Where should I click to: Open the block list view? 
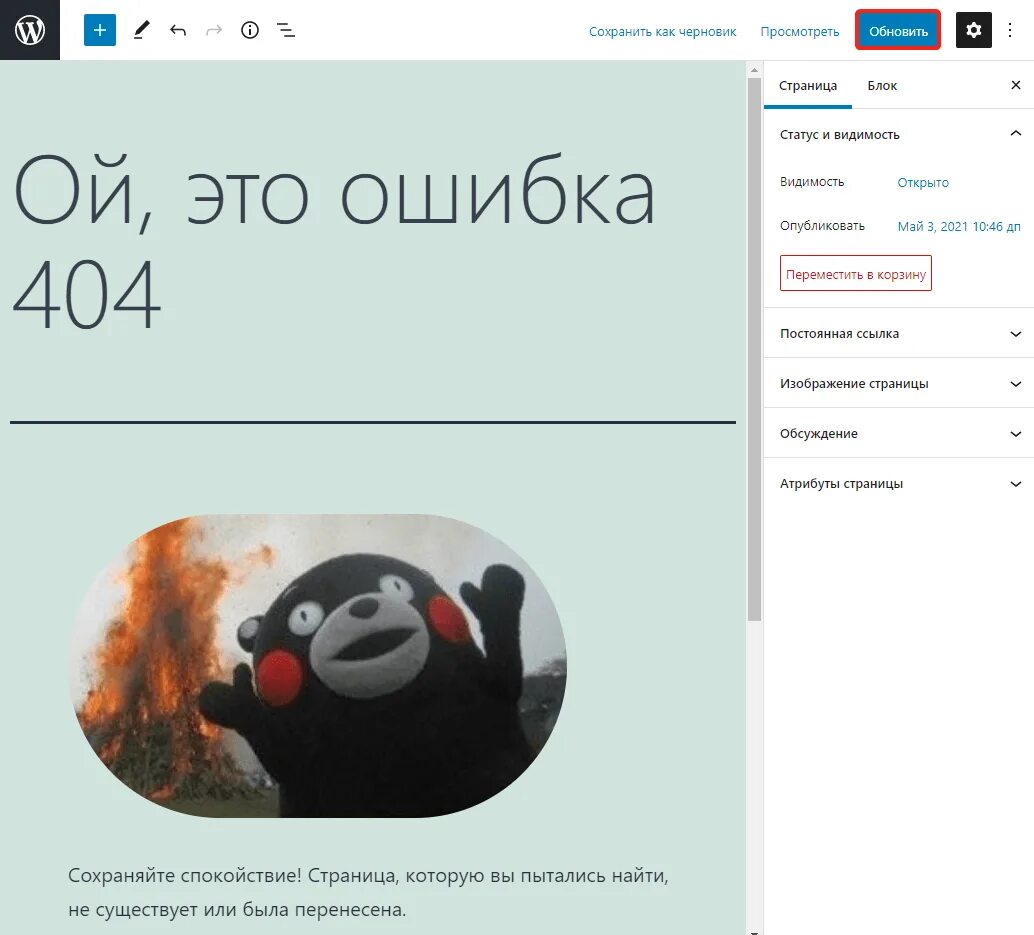coord(286,30)
